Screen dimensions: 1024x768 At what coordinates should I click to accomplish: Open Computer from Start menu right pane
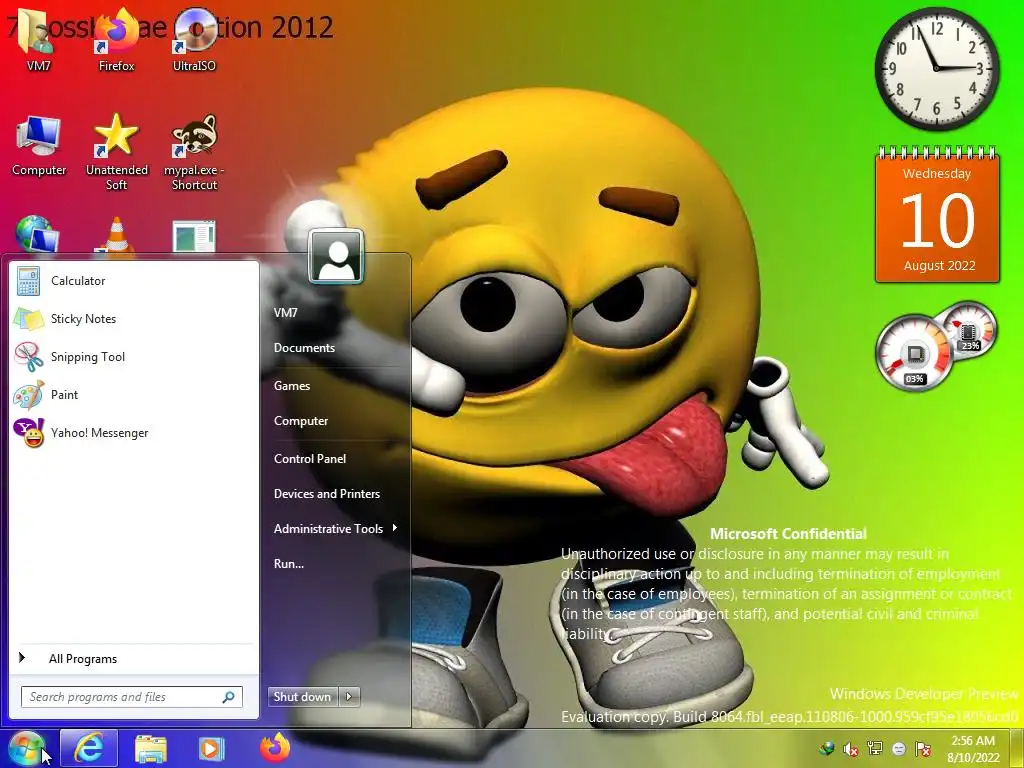(301, 421)
